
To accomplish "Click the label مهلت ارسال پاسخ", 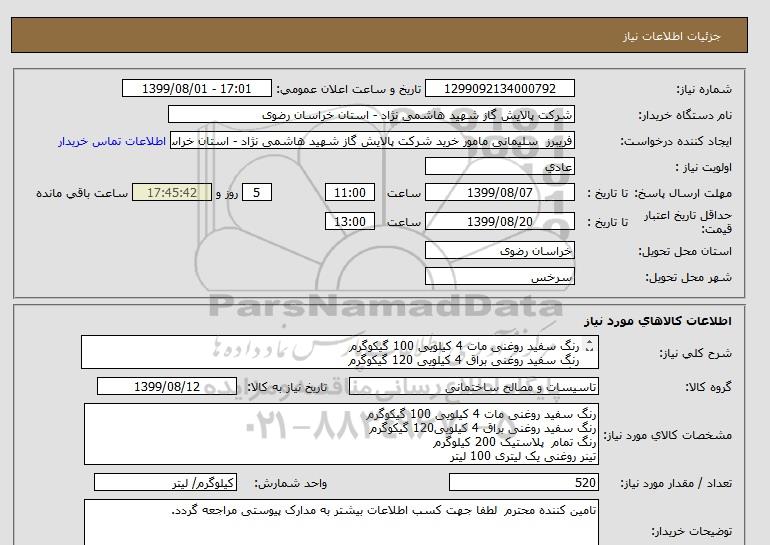I will tap(684, 193).
